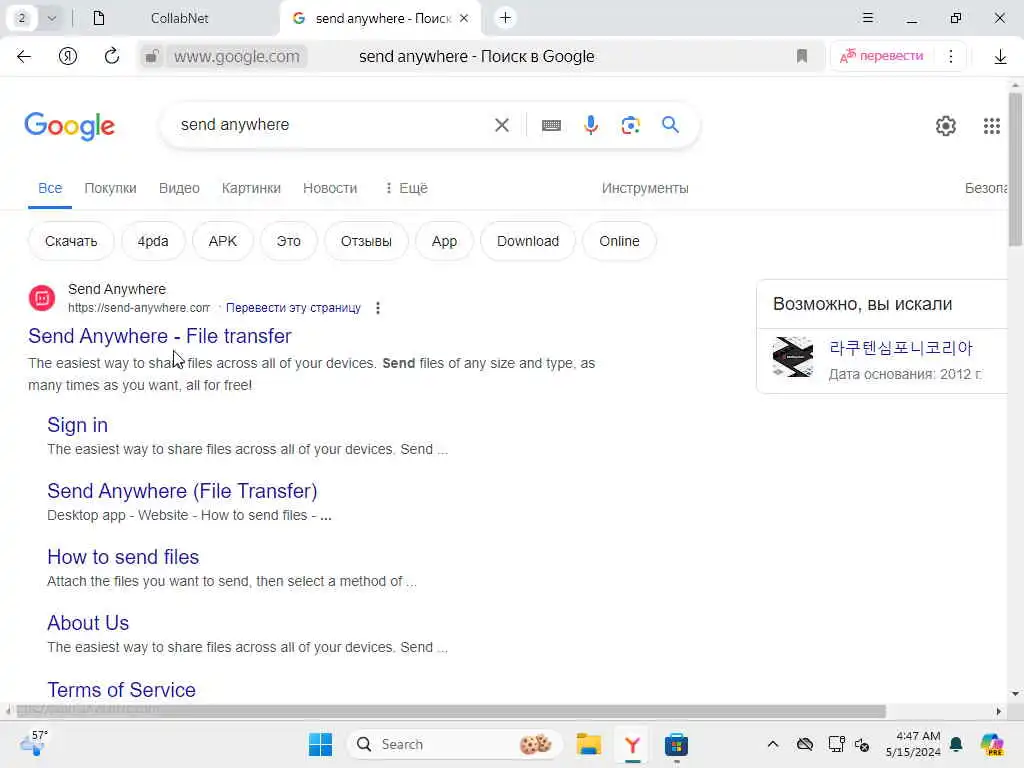Viewport: 1024px width, 768px height.
Task: Bookmark this page with the bookmark icon
Action: coord(802,56)
